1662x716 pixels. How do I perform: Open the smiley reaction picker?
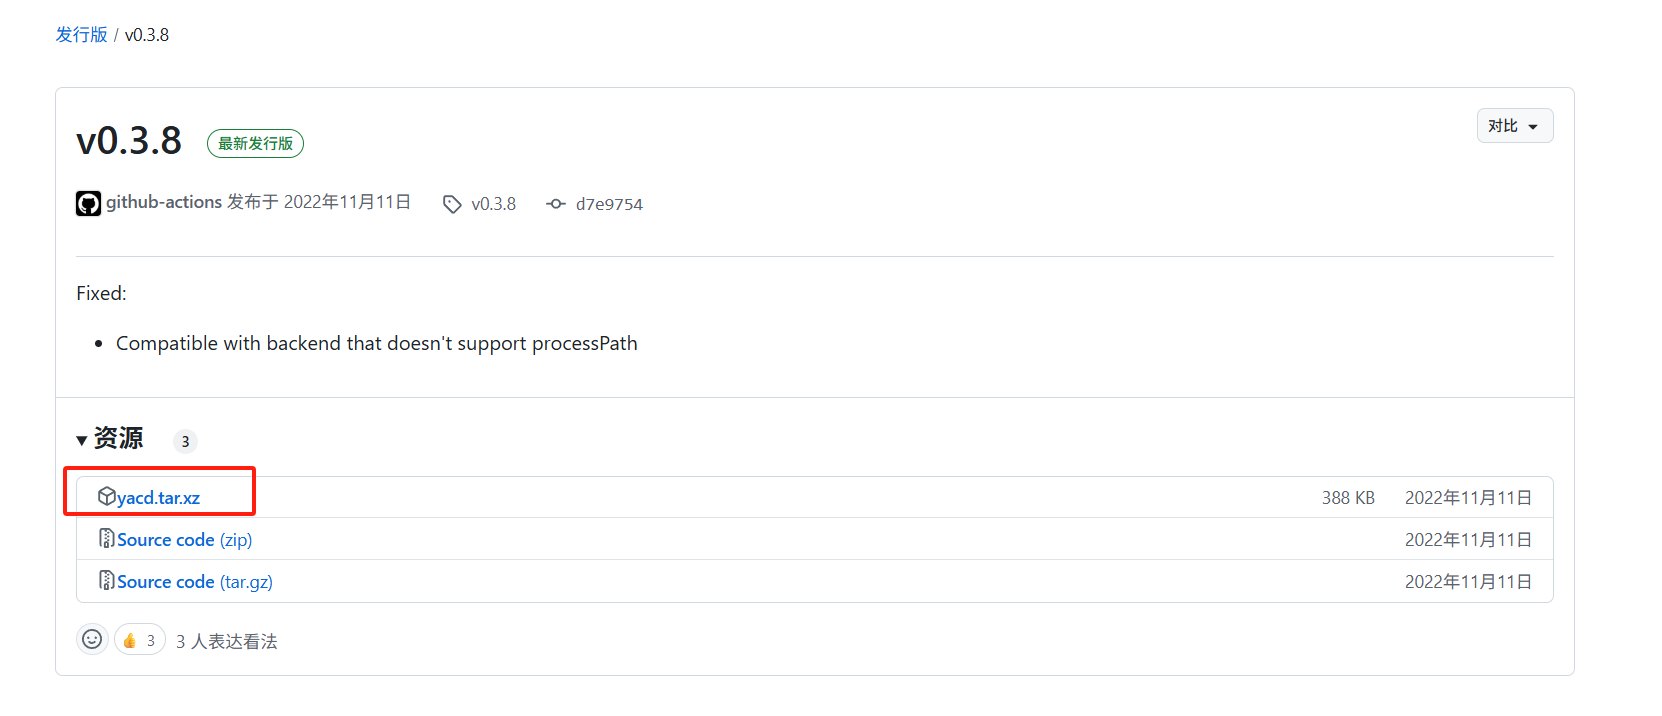point(92,639)
